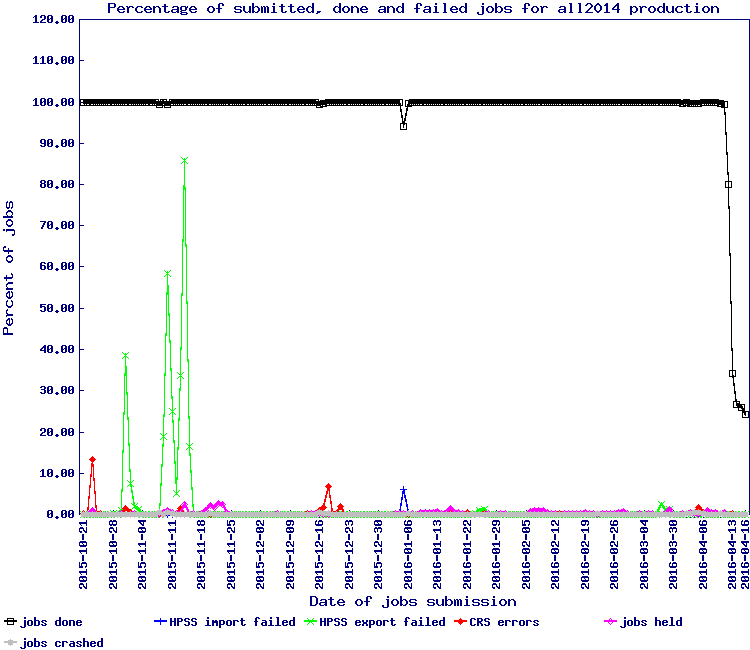Click the jobs done point at 80 percent
Screen dimensions: 750x650
[728, 184]
